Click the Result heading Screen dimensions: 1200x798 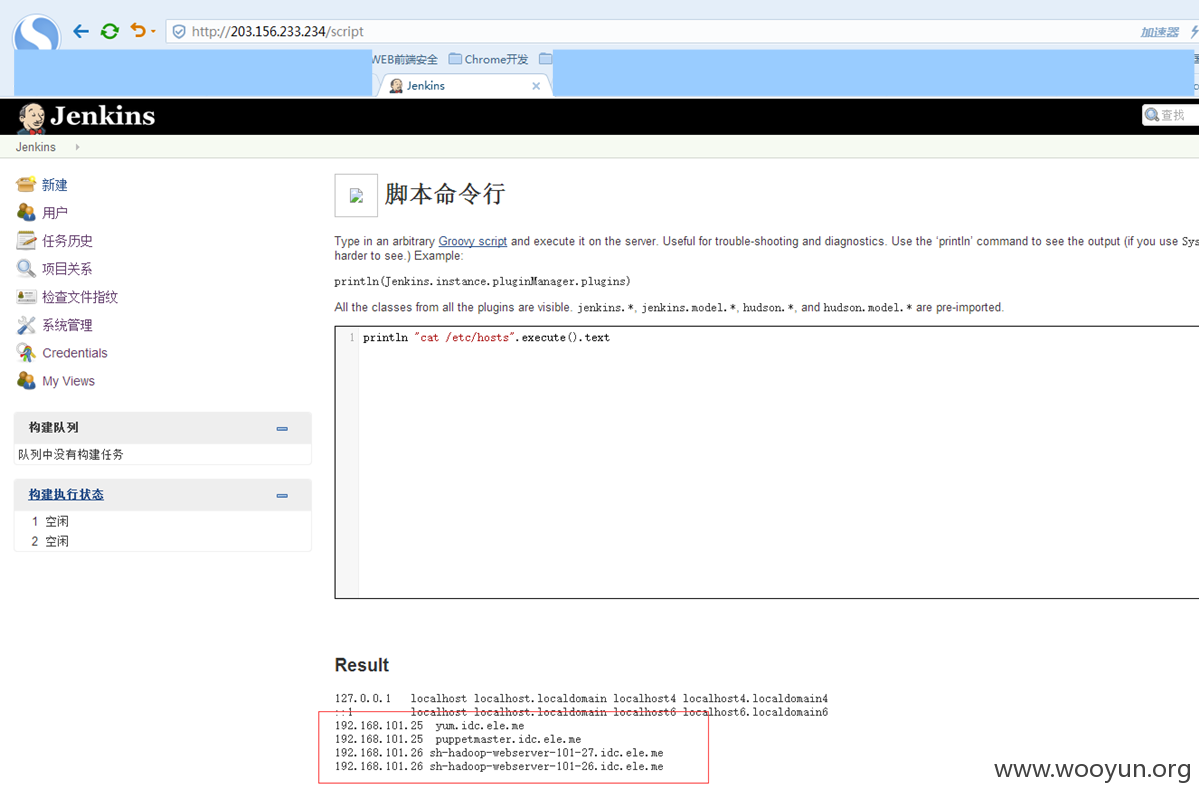362,665
